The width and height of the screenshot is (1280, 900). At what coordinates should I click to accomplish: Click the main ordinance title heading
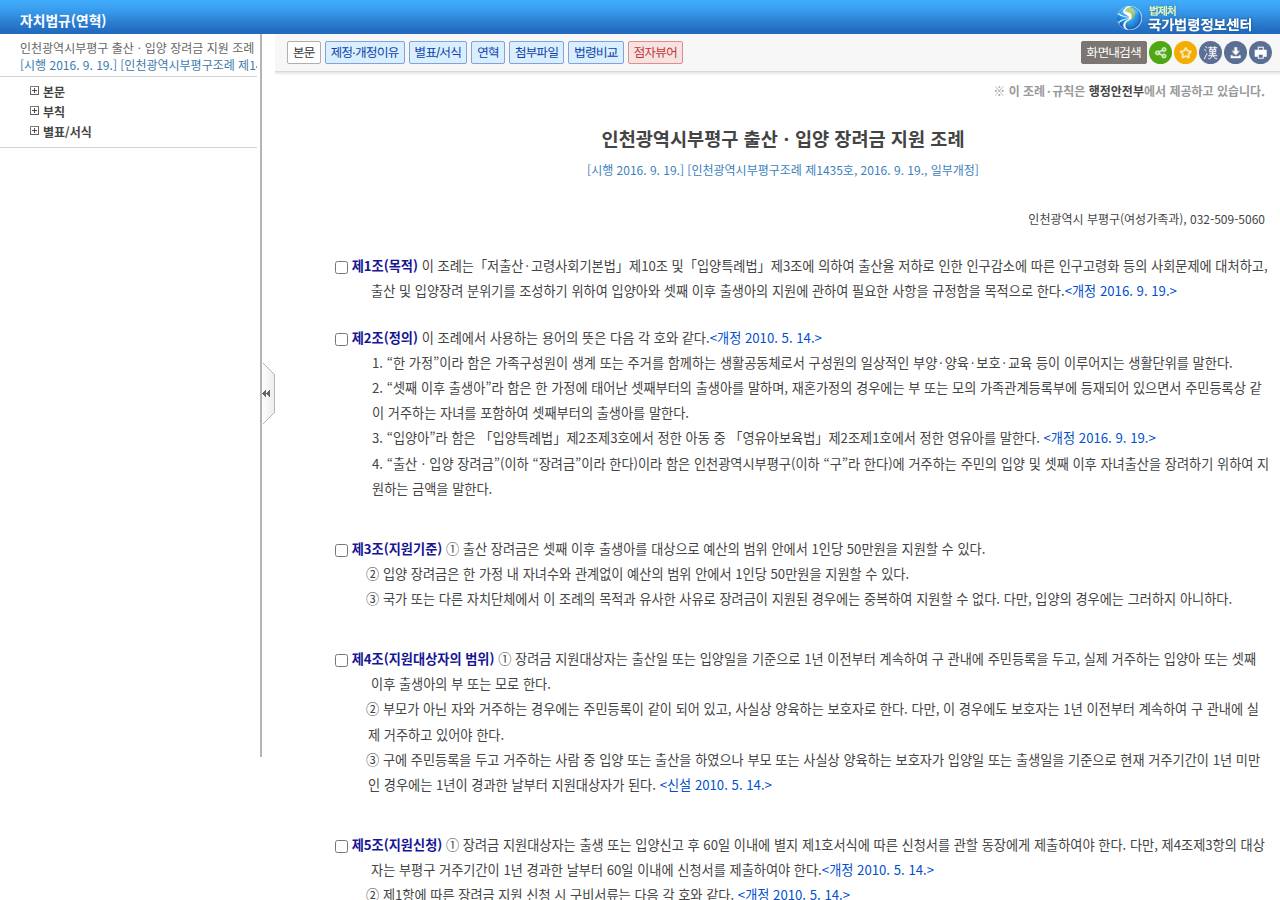[x=783, y=139]
